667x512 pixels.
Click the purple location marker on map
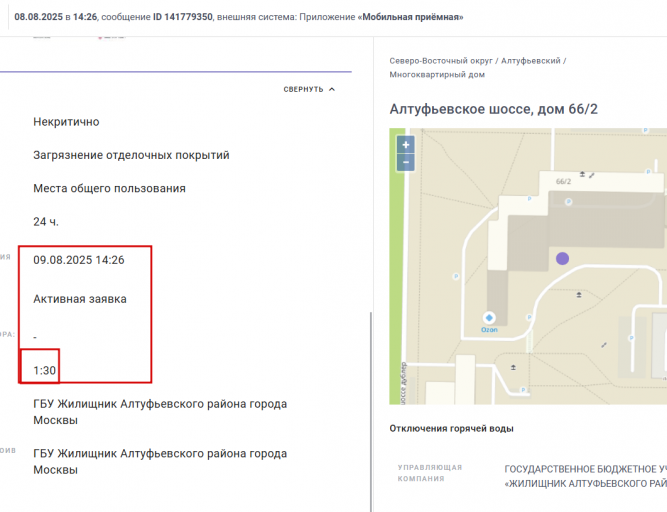[562, 259]
